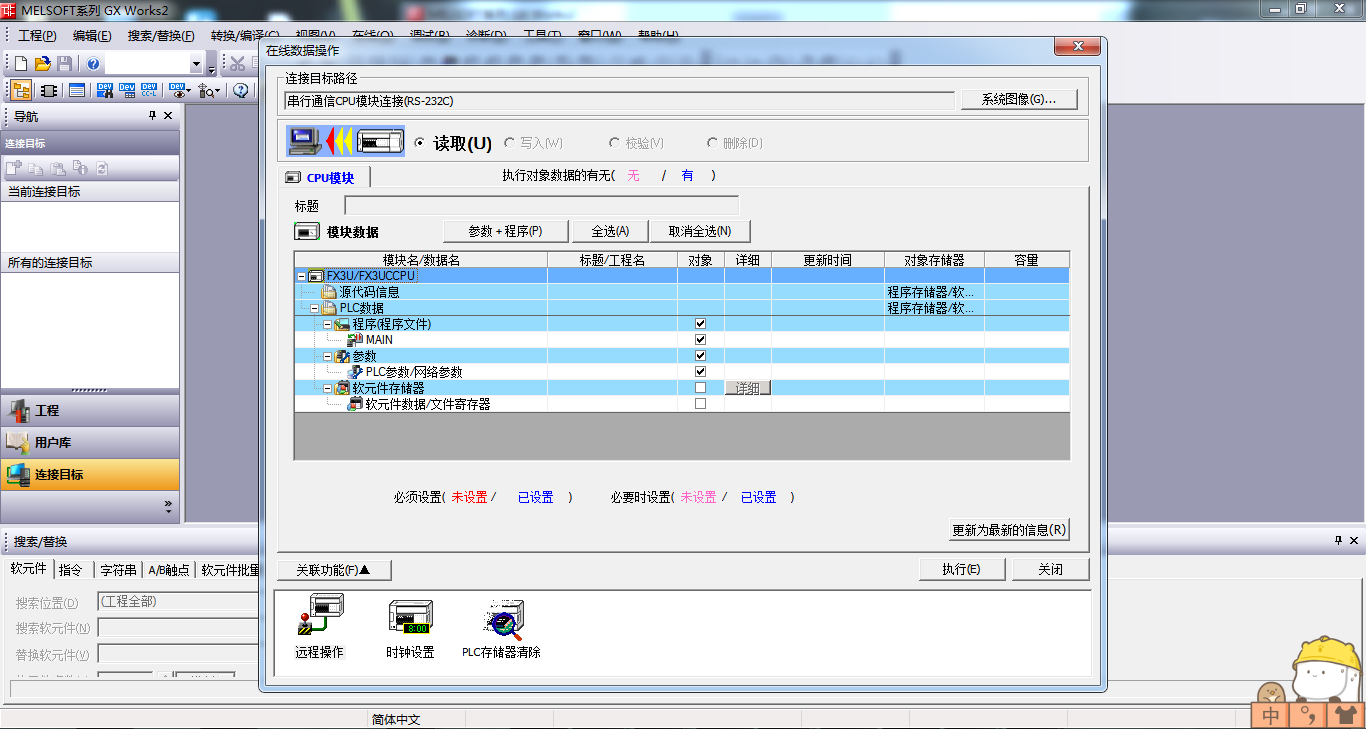Viewport: 1366px width, 729px height.
Task: Collapse the FX3U/FX3UCCPU tree node
Action: 302,276
